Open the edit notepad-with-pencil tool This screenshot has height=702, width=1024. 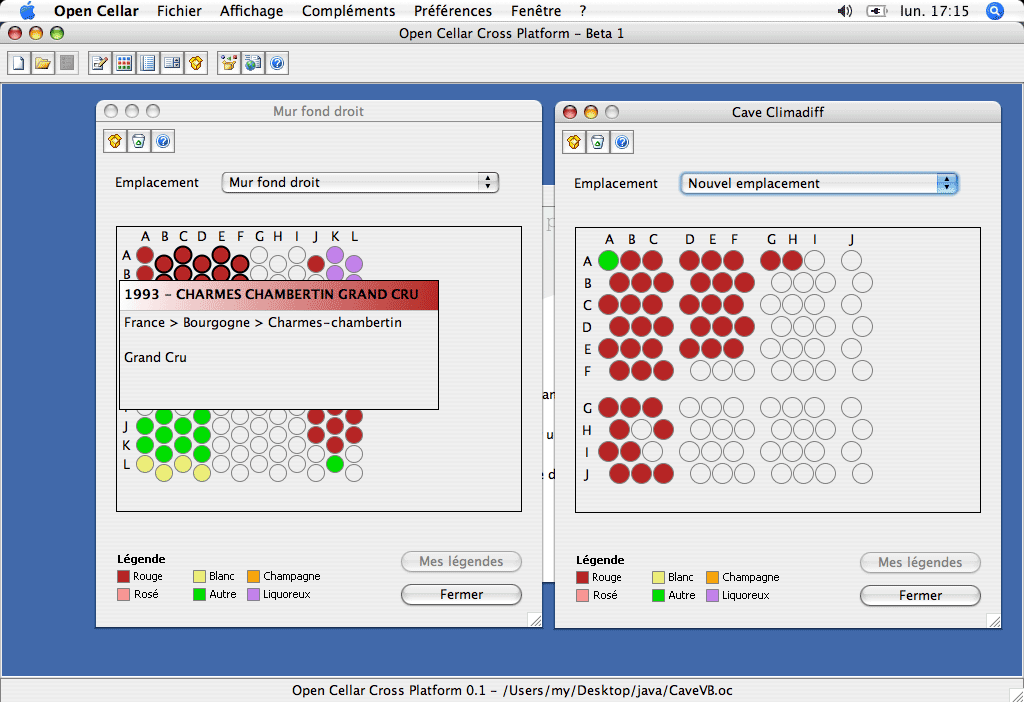tap(100, 63)
